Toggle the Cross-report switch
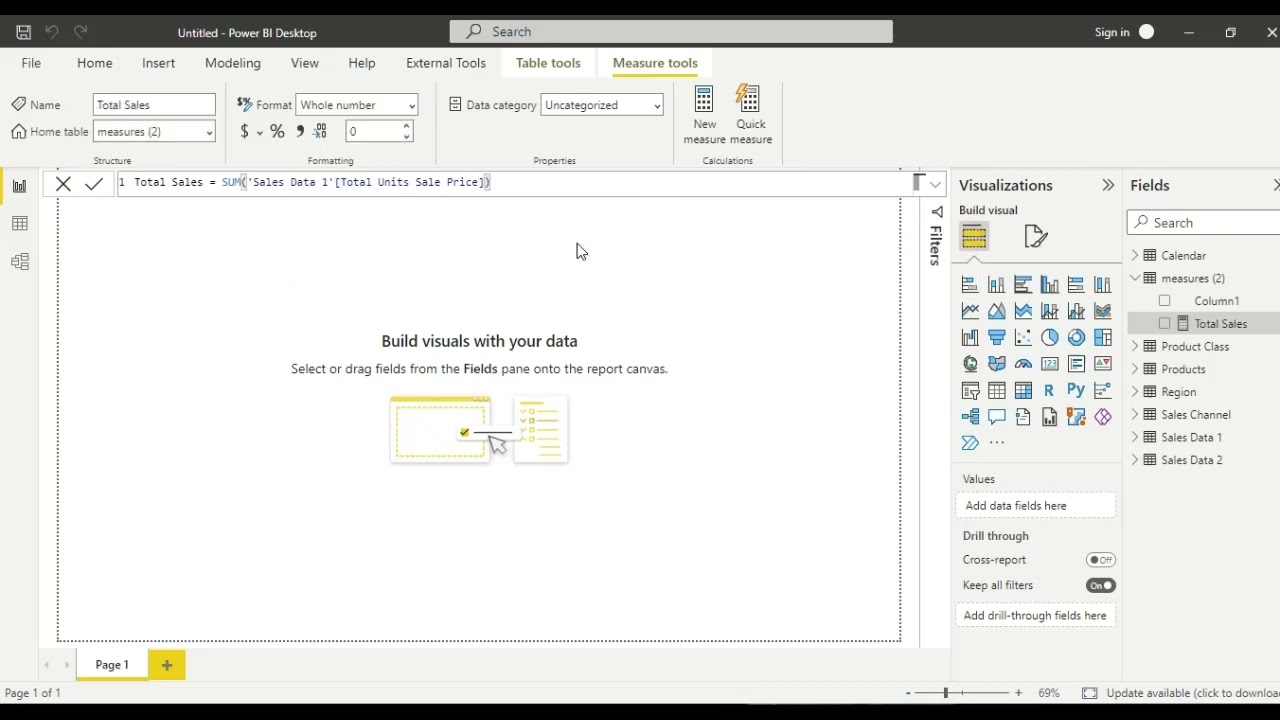The image size is (1280, 720). pyautogui.click(x=1101, y=560)
